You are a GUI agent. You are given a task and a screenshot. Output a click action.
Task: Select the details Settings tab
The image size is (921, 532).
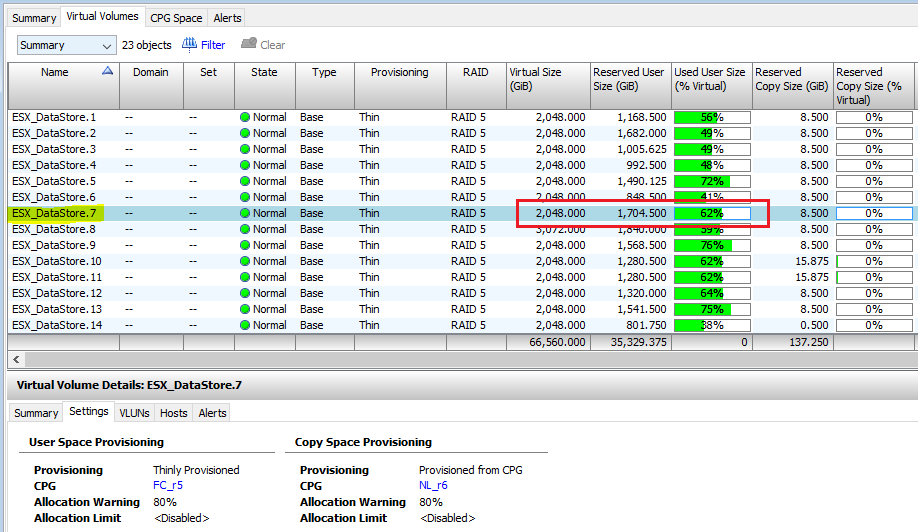[89, 412]
